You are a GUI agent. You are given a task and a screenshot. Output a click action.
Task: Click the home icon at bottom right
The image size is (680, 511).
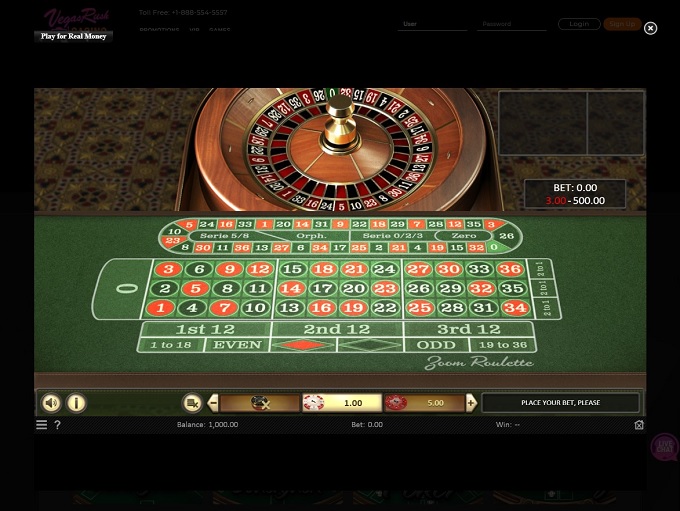click(639, 425)
